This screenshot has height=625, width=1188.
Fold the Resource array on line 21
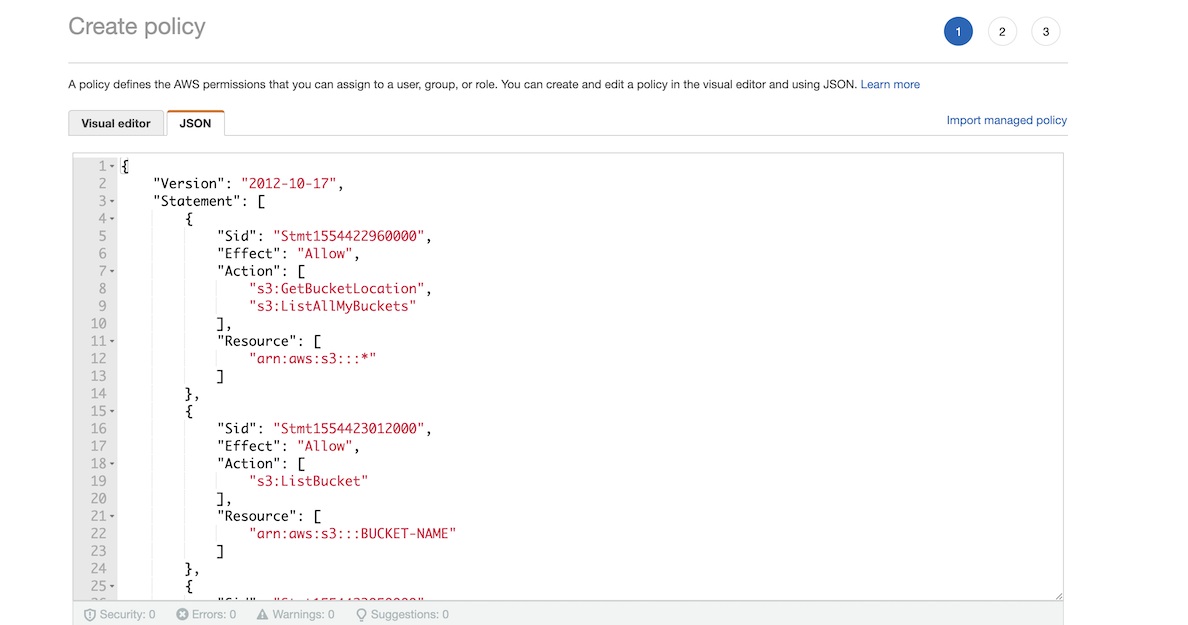112,516
